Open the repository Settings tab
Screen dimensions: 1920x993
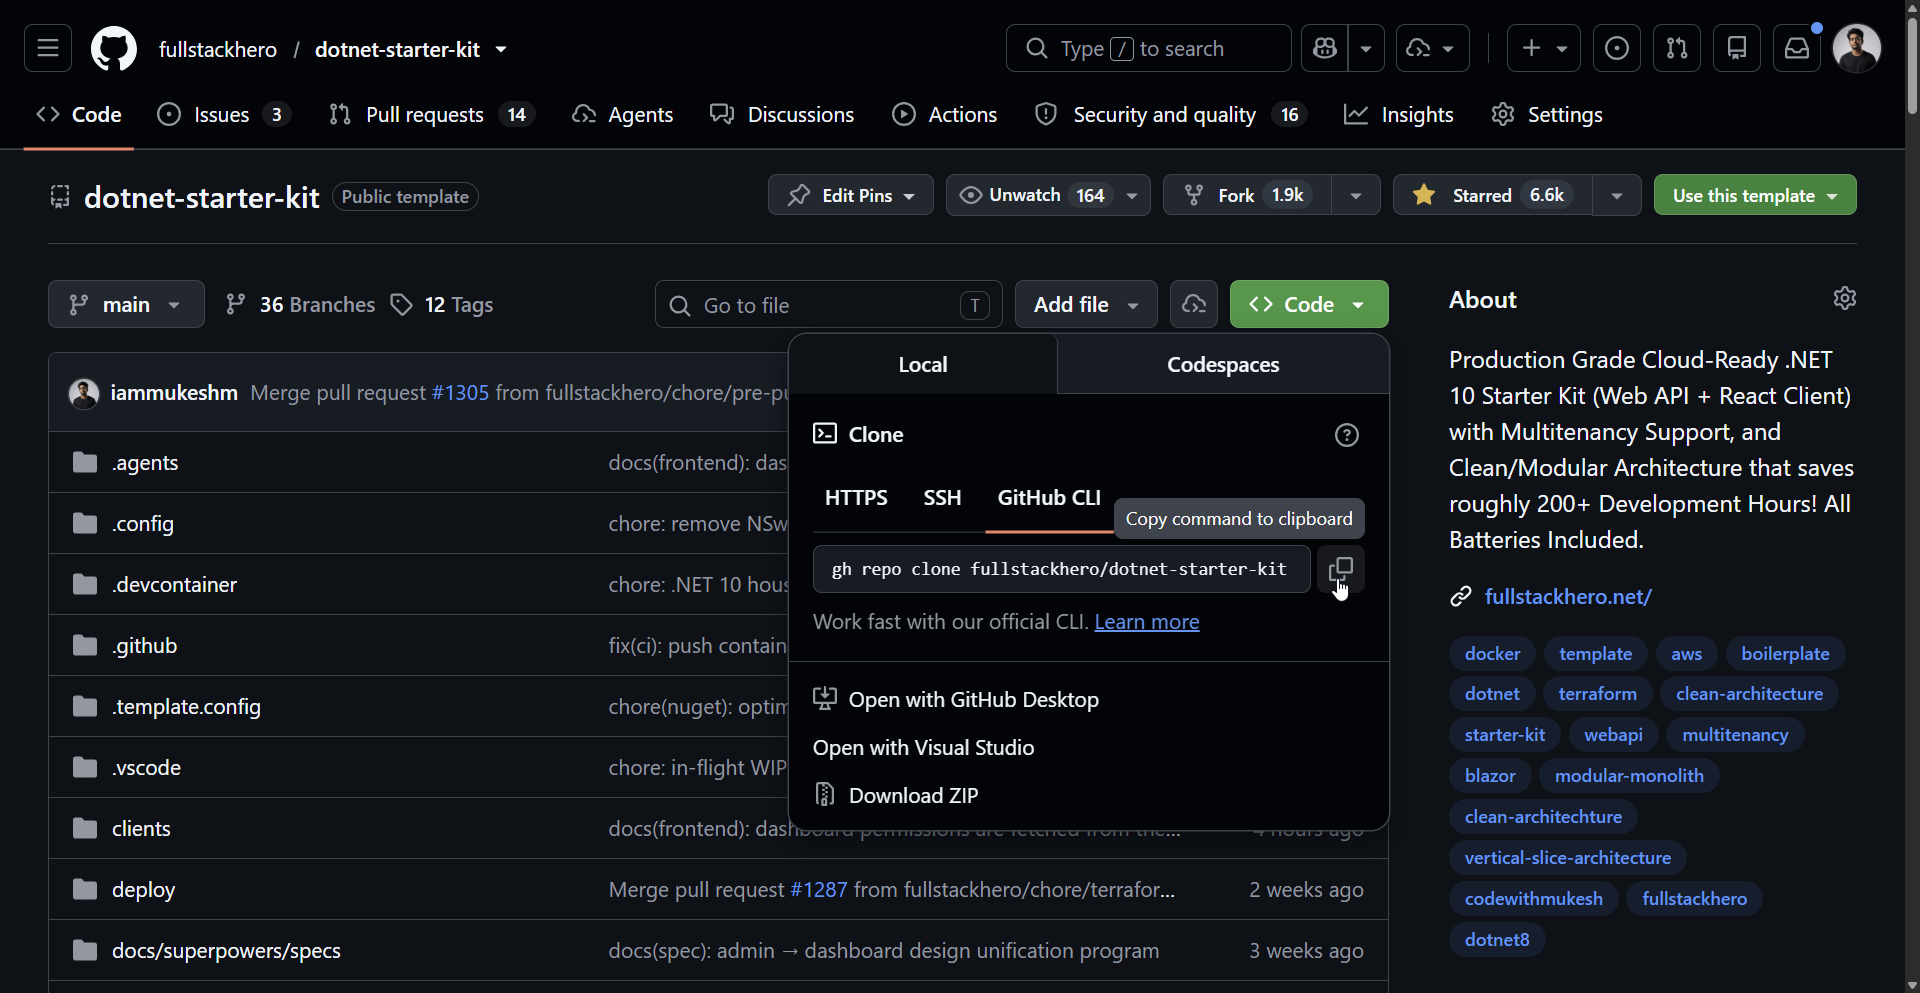click(x=1547, y=115)
